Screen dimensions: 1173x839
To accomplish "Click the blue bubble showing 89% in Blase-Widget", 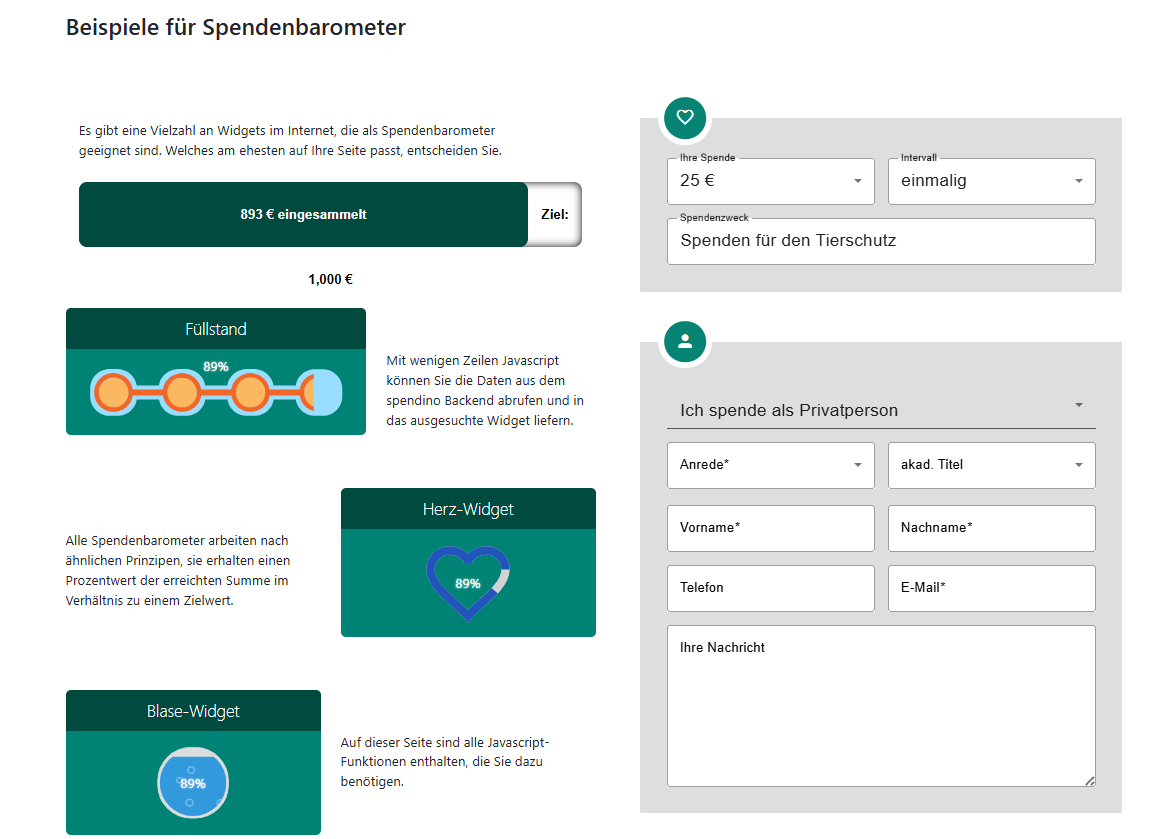I will click(193, 784).
